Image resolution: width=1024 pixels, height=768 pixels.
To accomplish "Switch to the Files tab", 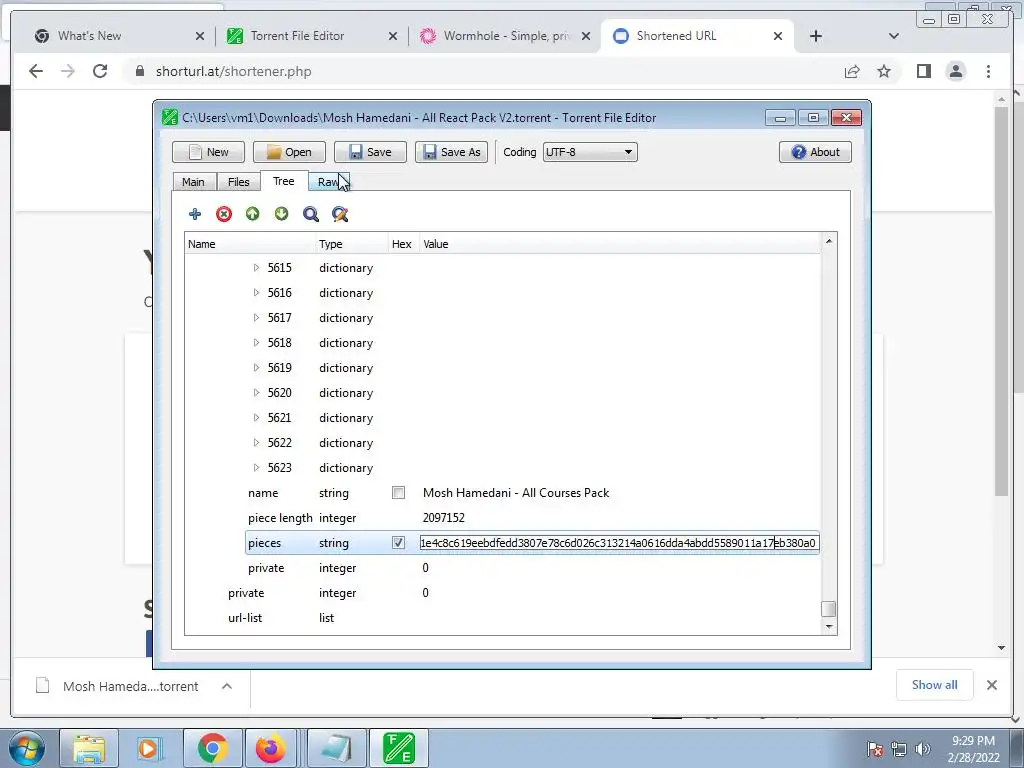I will click(238, 182).
